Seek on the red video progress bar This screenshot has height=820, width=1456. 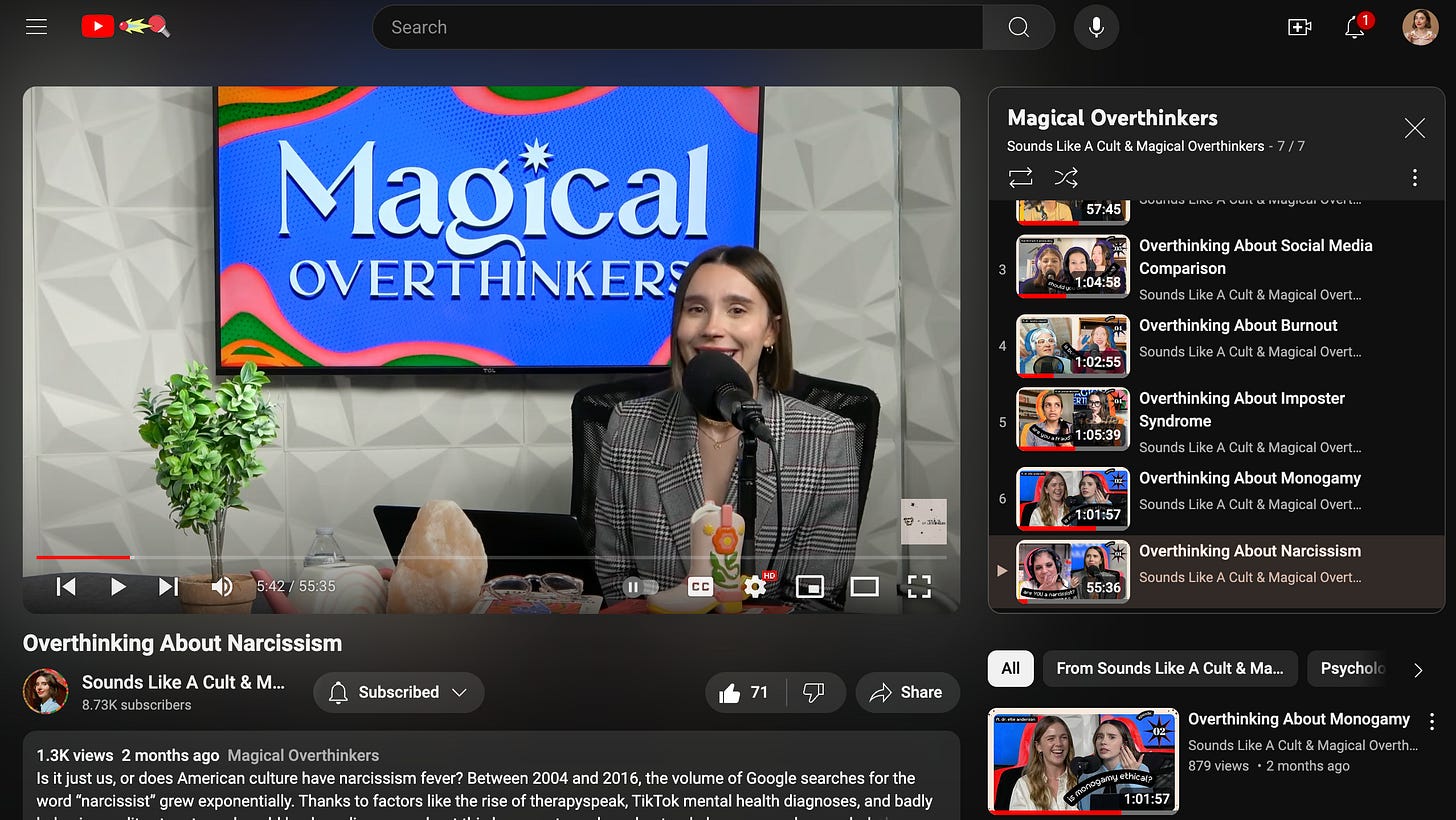coord(491,557)
